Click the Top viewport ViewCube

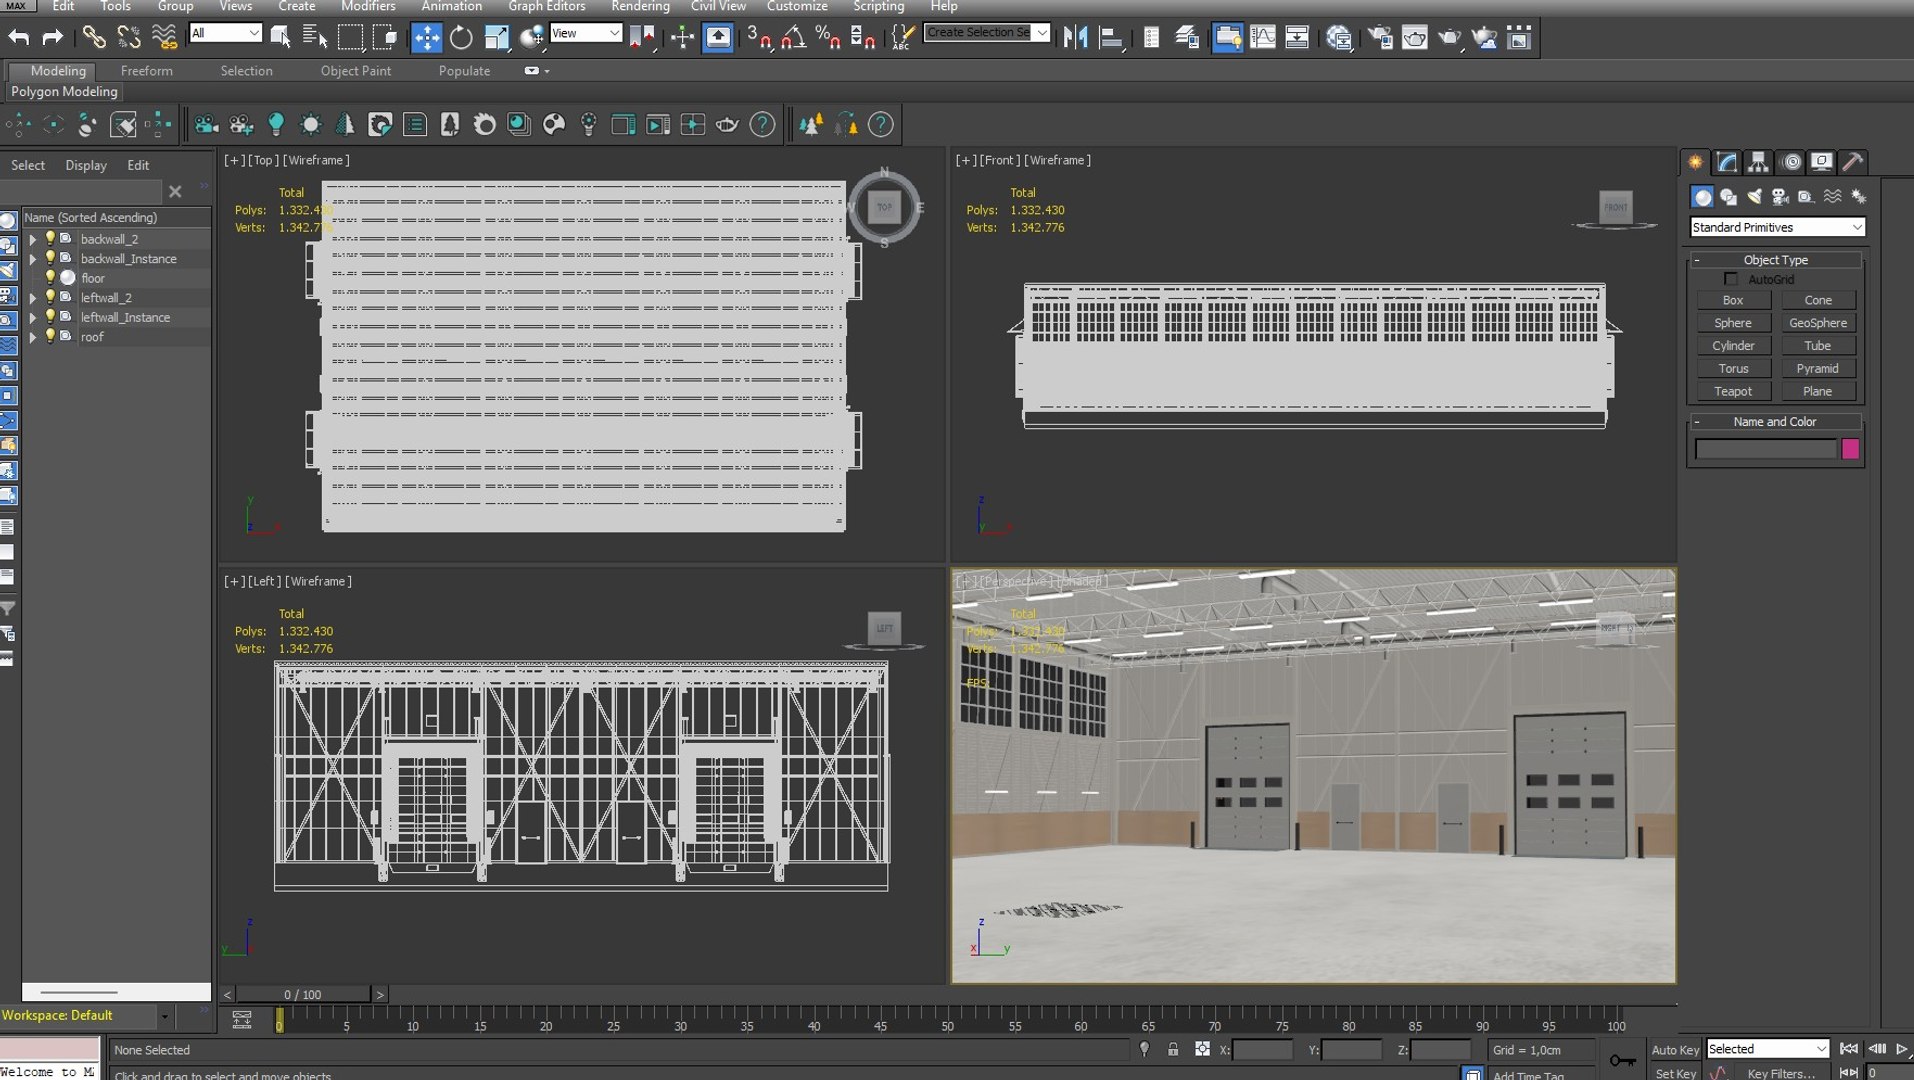[x=884, y=207]
